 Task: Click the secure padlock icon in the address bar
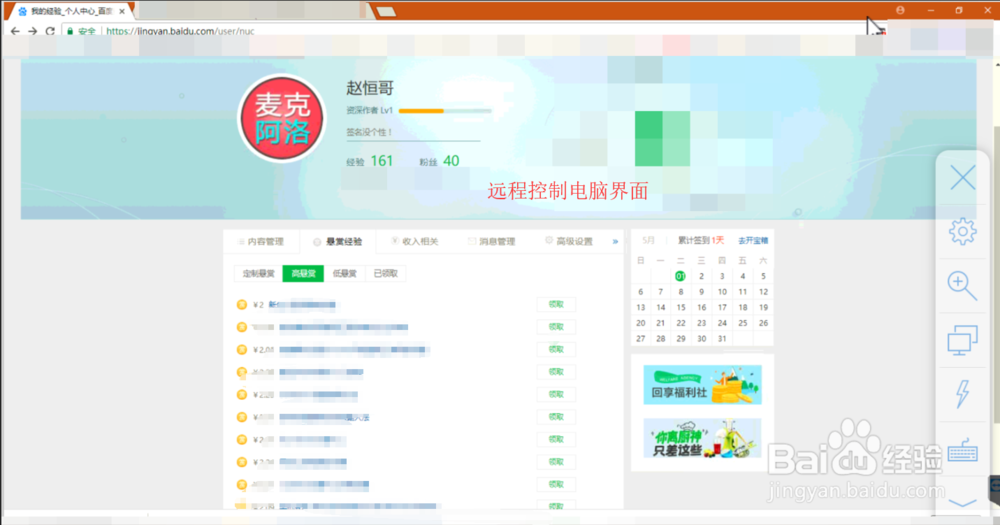coord(70,31)
